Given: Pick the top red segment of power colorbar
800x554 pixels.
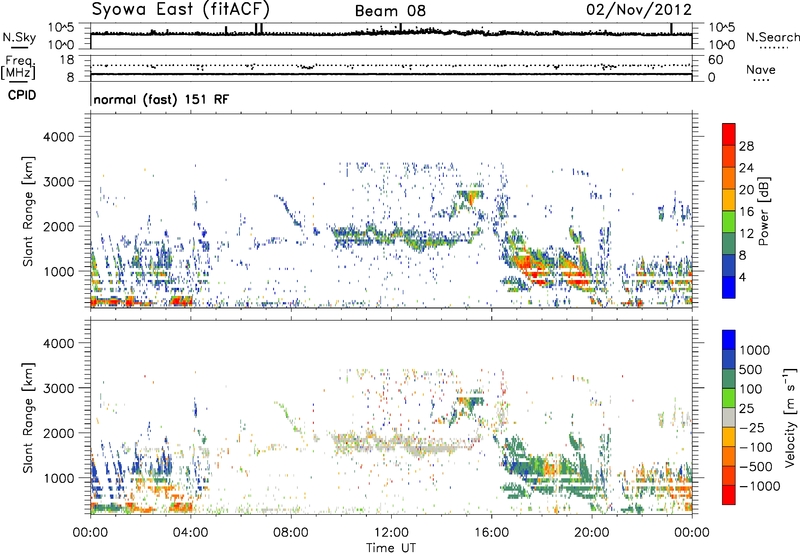Looking at the screenshot, I should [729, 134].
